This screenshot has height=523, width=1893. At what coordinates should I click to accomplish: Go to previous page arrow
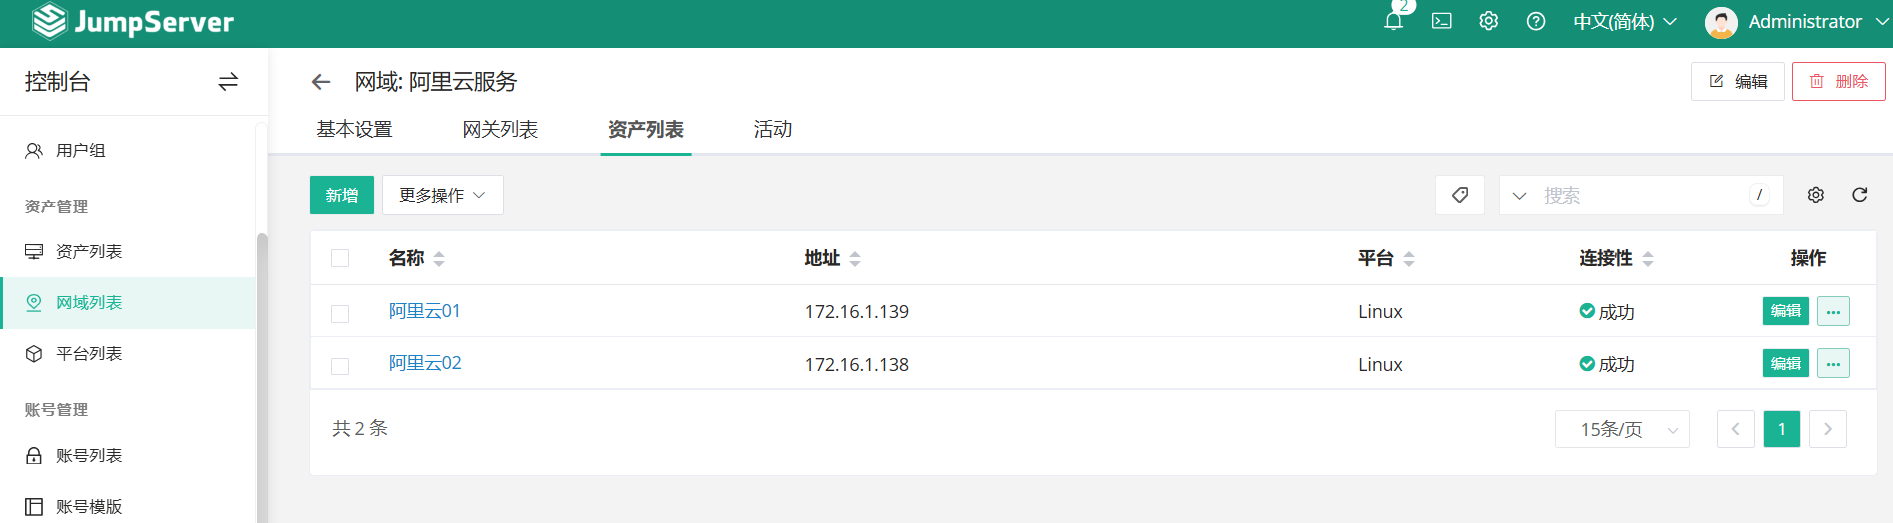1736,429
